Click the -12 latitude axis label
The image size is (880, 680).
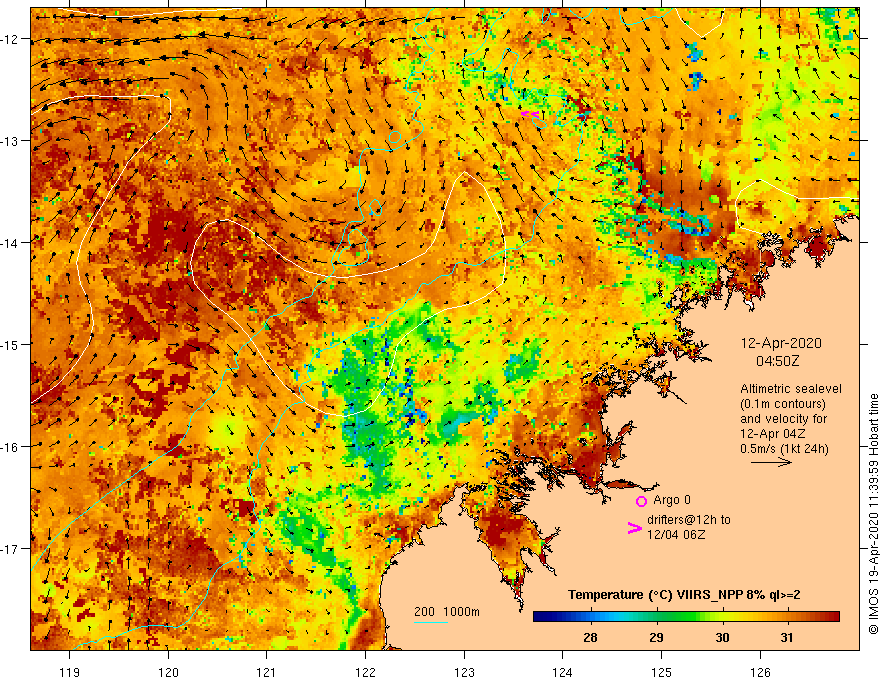click(x=10, y=39)
